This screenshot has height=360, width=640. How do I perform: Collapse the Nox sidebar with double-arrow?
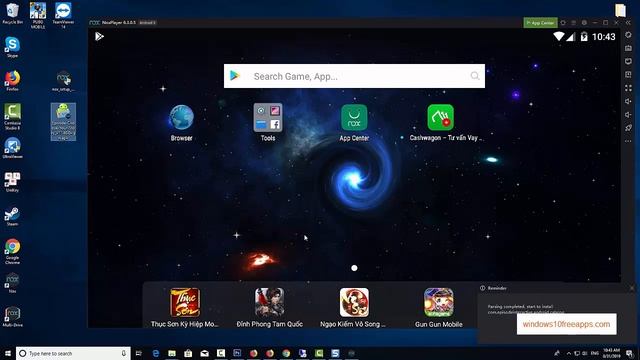click(x=628, y=23)
